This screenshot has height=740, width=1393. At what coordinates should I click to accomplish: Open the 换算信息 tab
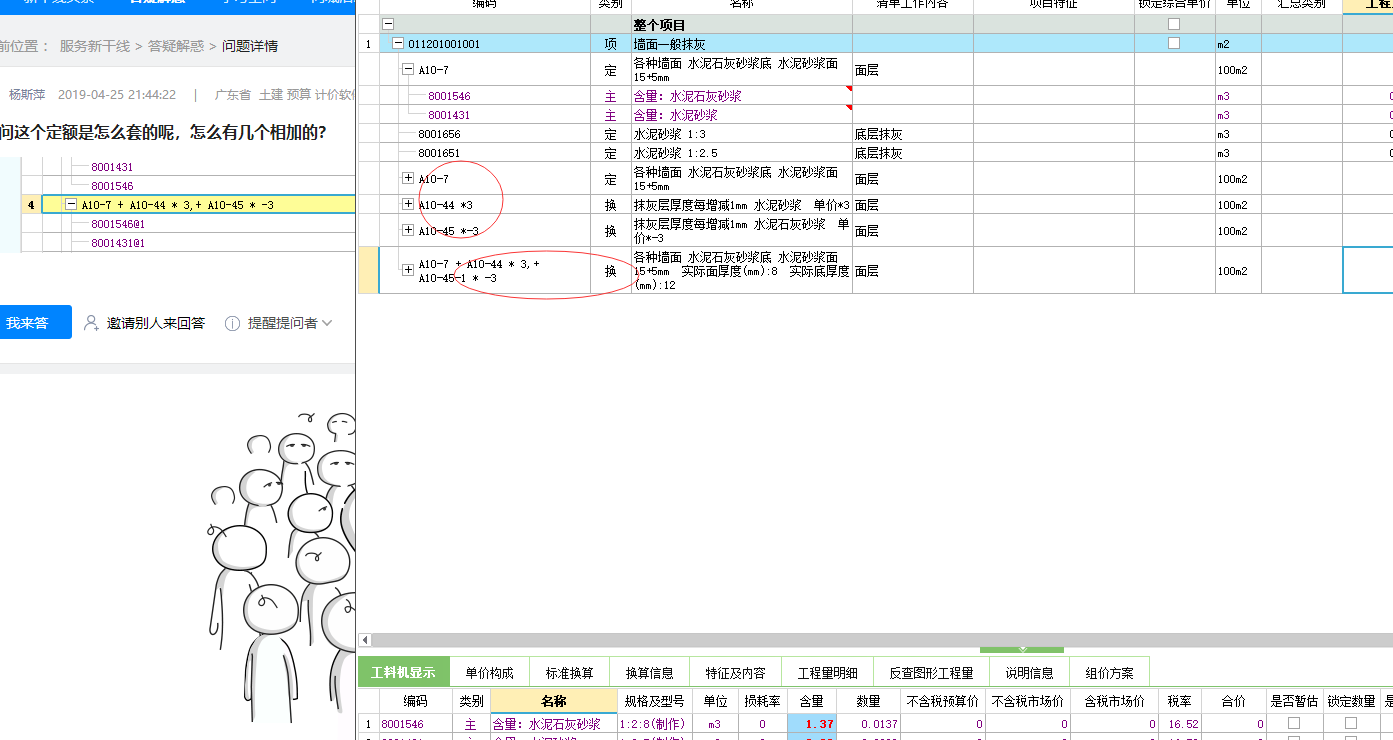click(649, 673)
